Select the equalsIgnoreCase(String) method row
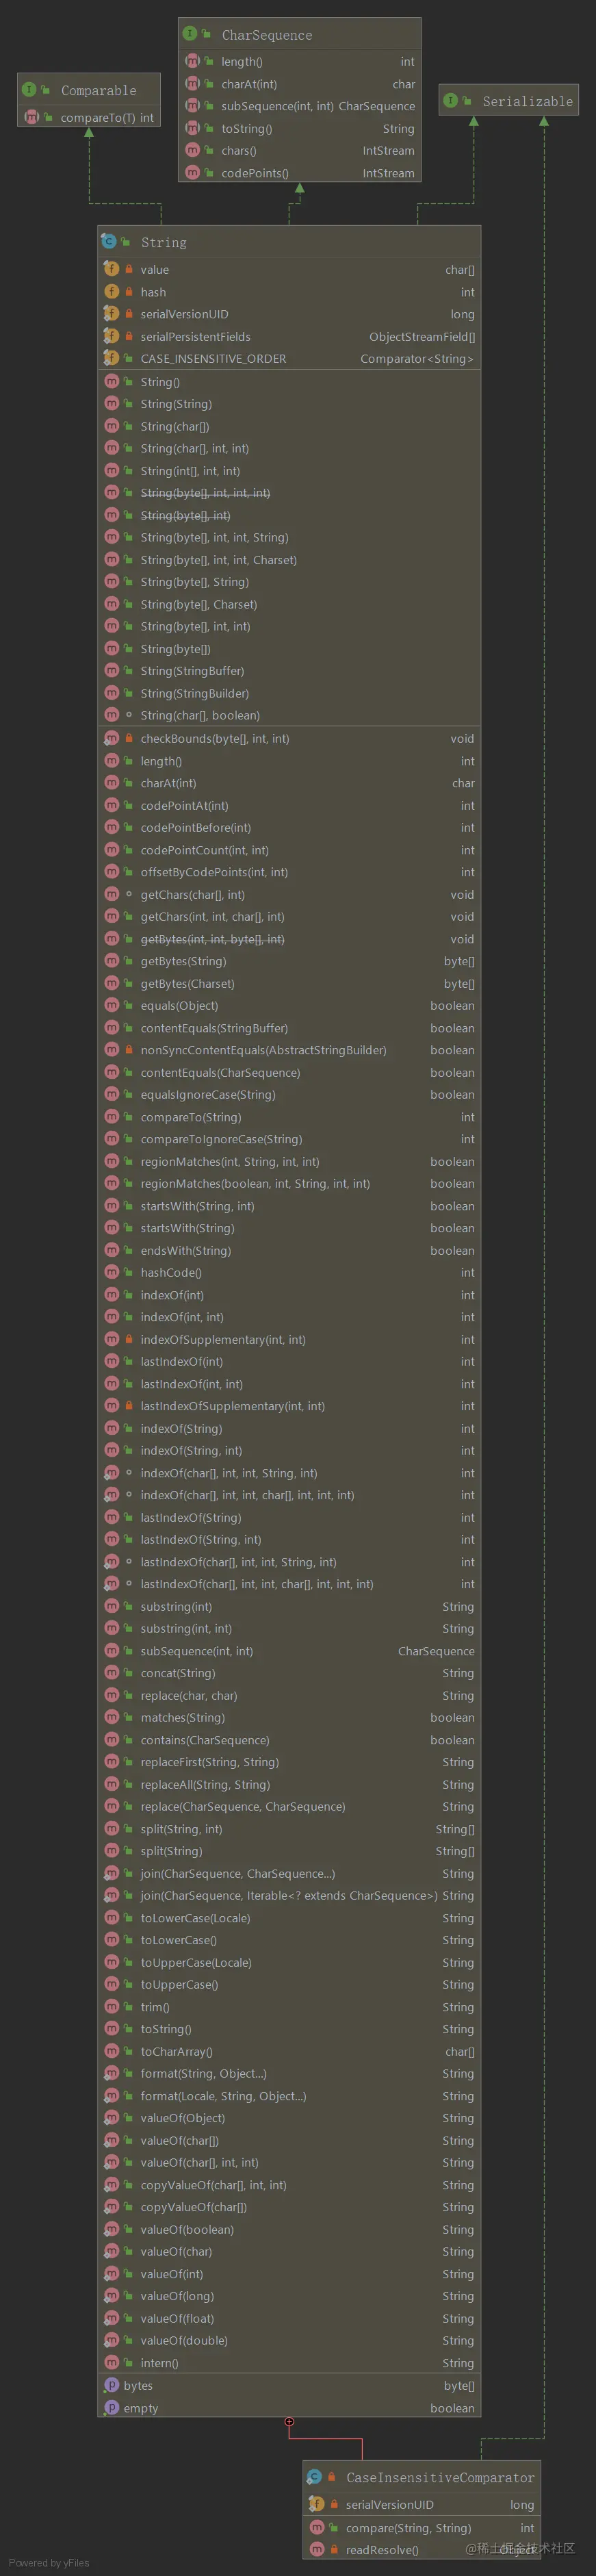This screenshot has height=2576, width=596. tap(289, 1094)
